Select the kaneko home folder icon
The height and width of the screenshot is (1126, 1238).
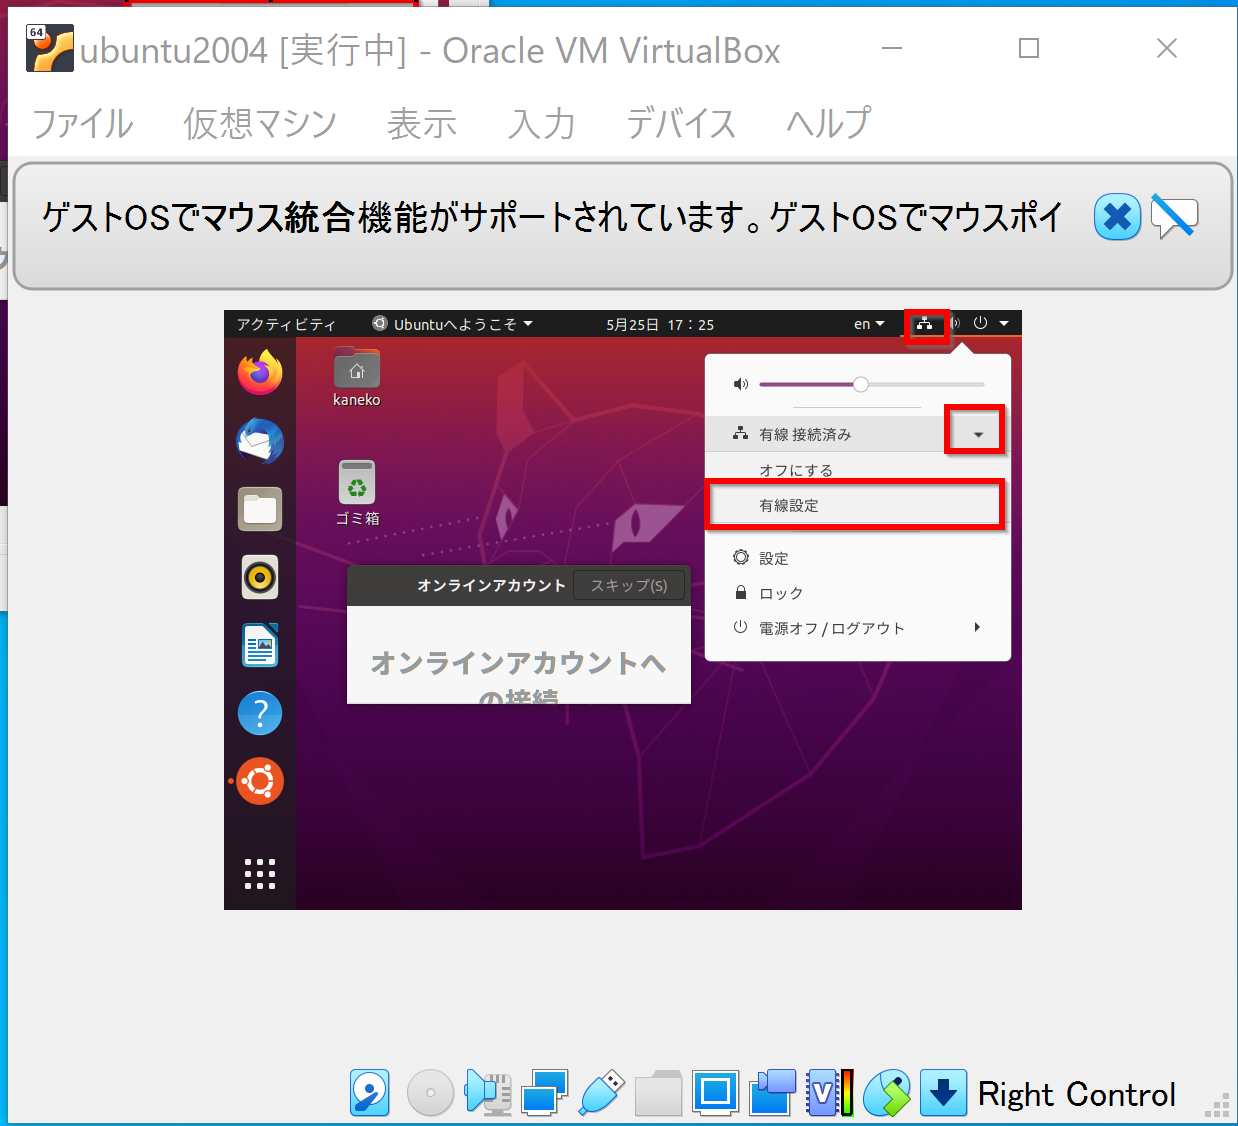tap(357, 377)
